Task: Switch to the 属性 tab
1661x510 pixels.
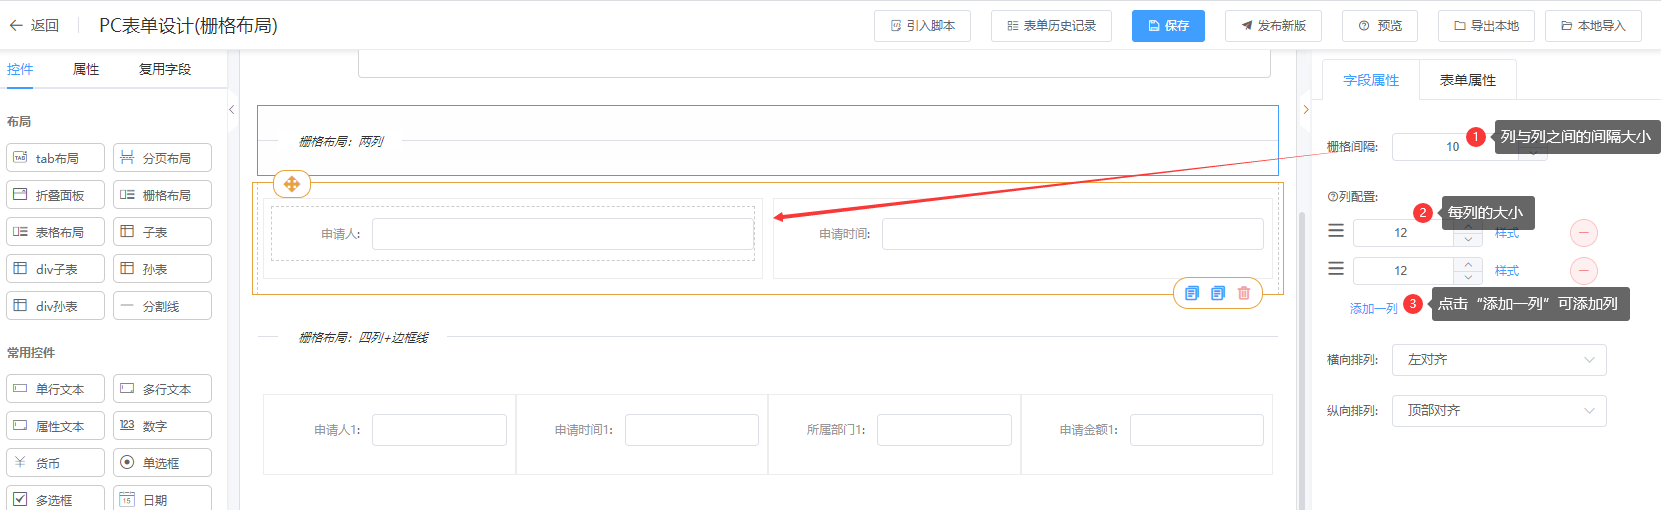Action: click(x=86, y=69)
